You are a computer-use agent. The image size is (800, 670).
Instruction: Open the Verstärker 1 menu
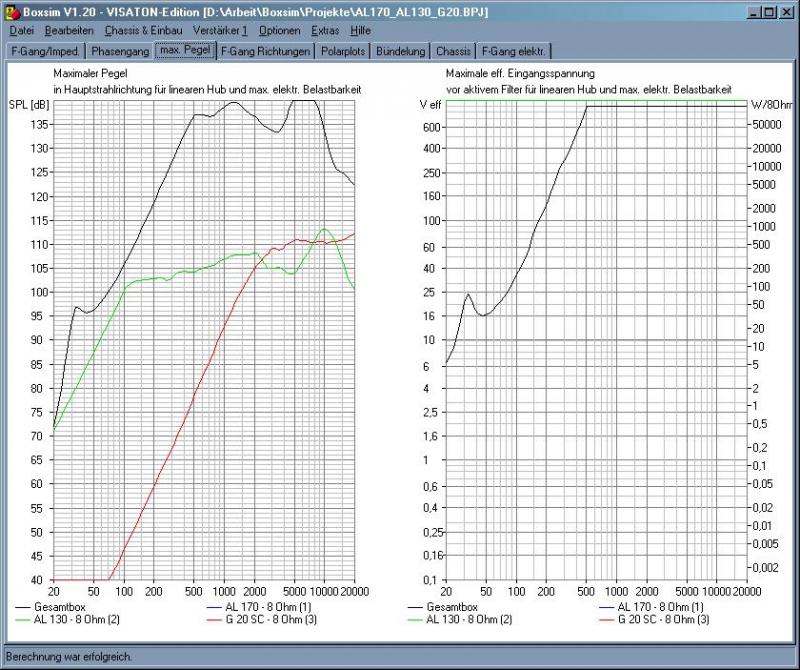(220, 31)
